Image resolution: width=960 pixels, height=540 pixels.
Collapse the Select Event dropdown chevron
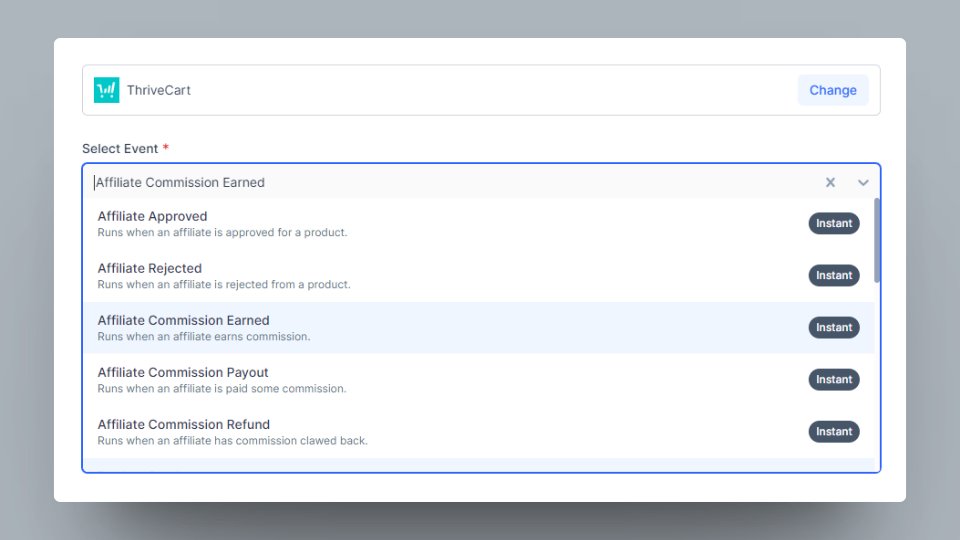point(863,182)
